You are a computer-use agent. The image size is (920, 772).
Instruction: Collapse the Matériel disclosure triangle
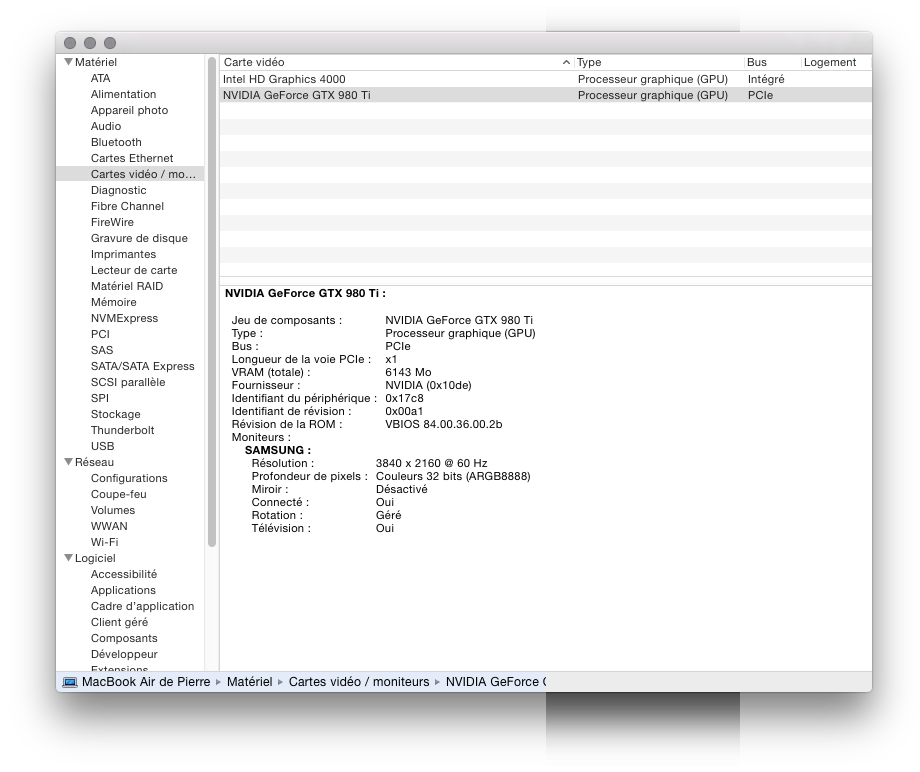pos(69,62)
